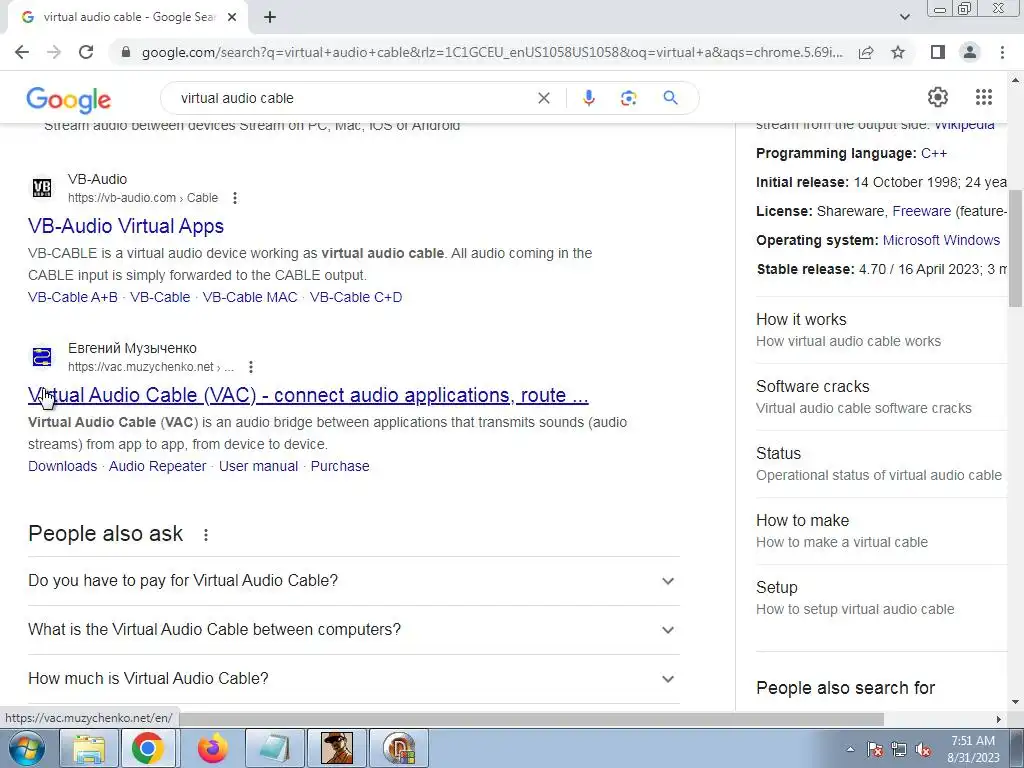Open the Downloads sitelink
The image size is (1024, 768).
tap(63, 466)
